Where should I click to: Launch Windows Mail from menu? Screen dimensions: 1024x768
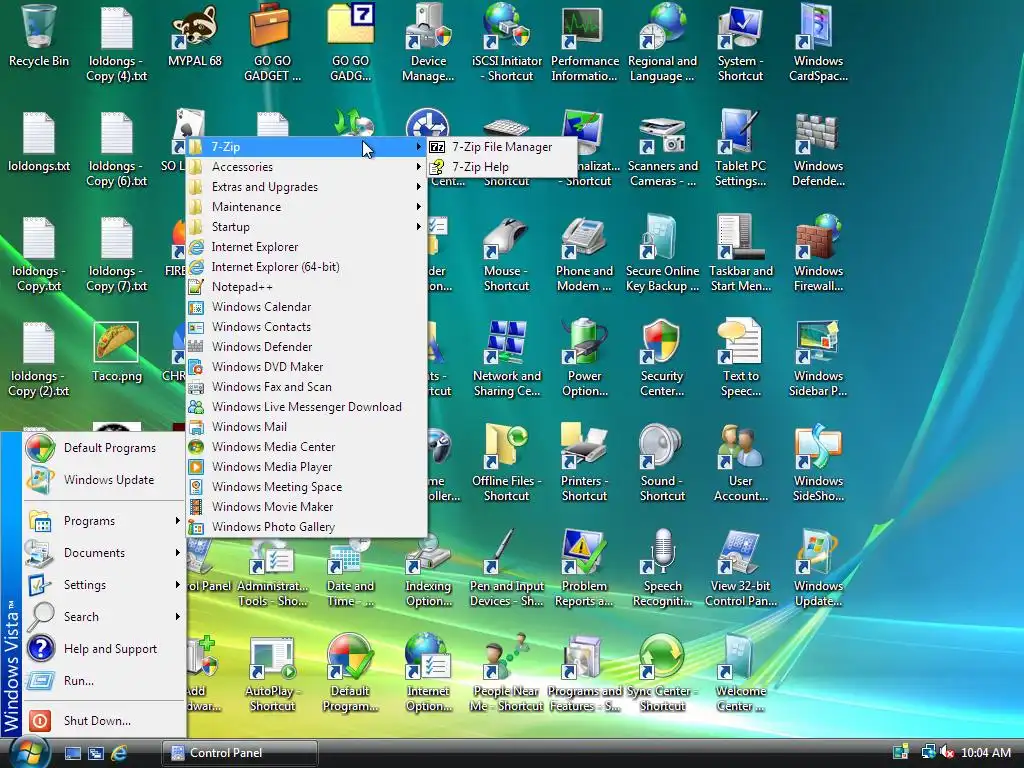tap(306, 426)
